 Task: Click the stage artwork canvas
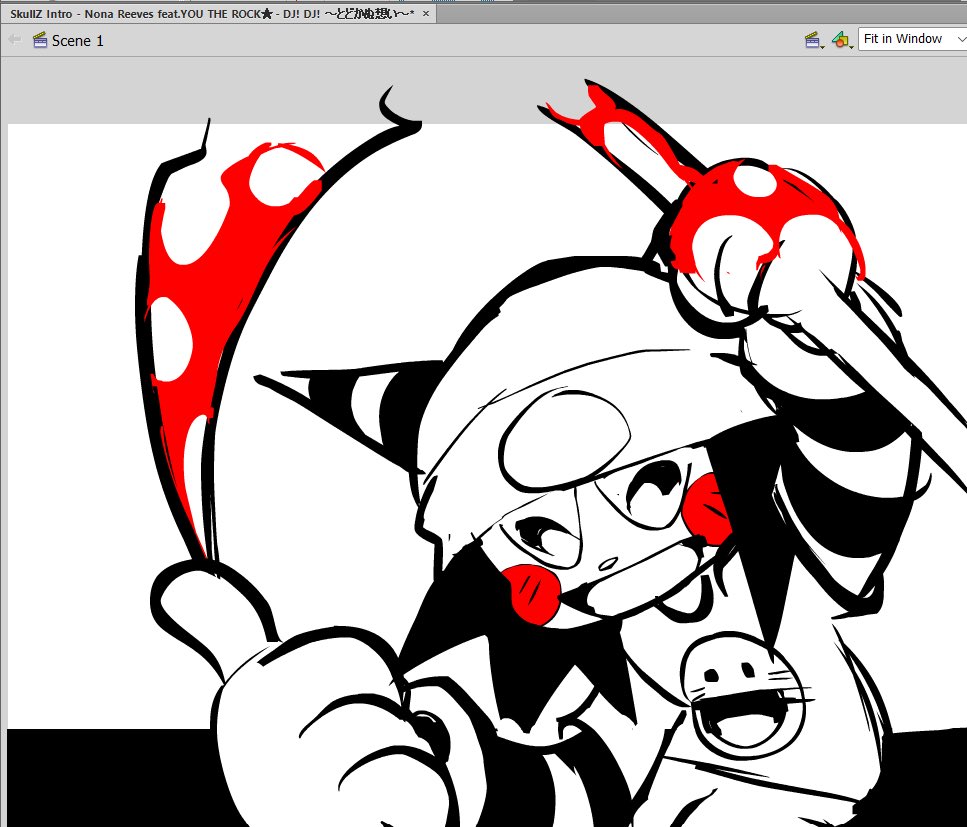(486, 475)
